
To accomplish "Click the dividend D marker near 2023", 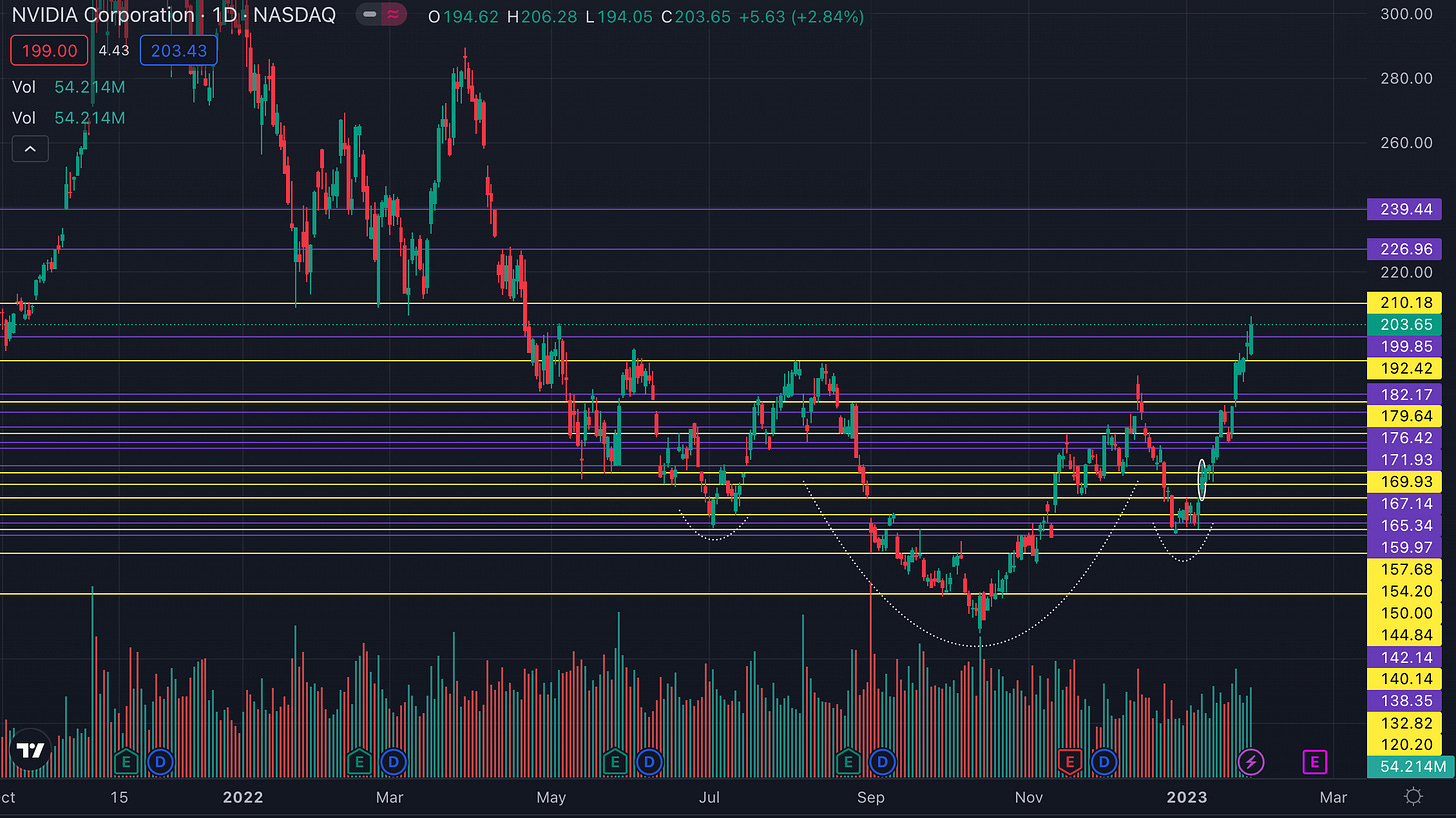I will tap(1105, 762).
